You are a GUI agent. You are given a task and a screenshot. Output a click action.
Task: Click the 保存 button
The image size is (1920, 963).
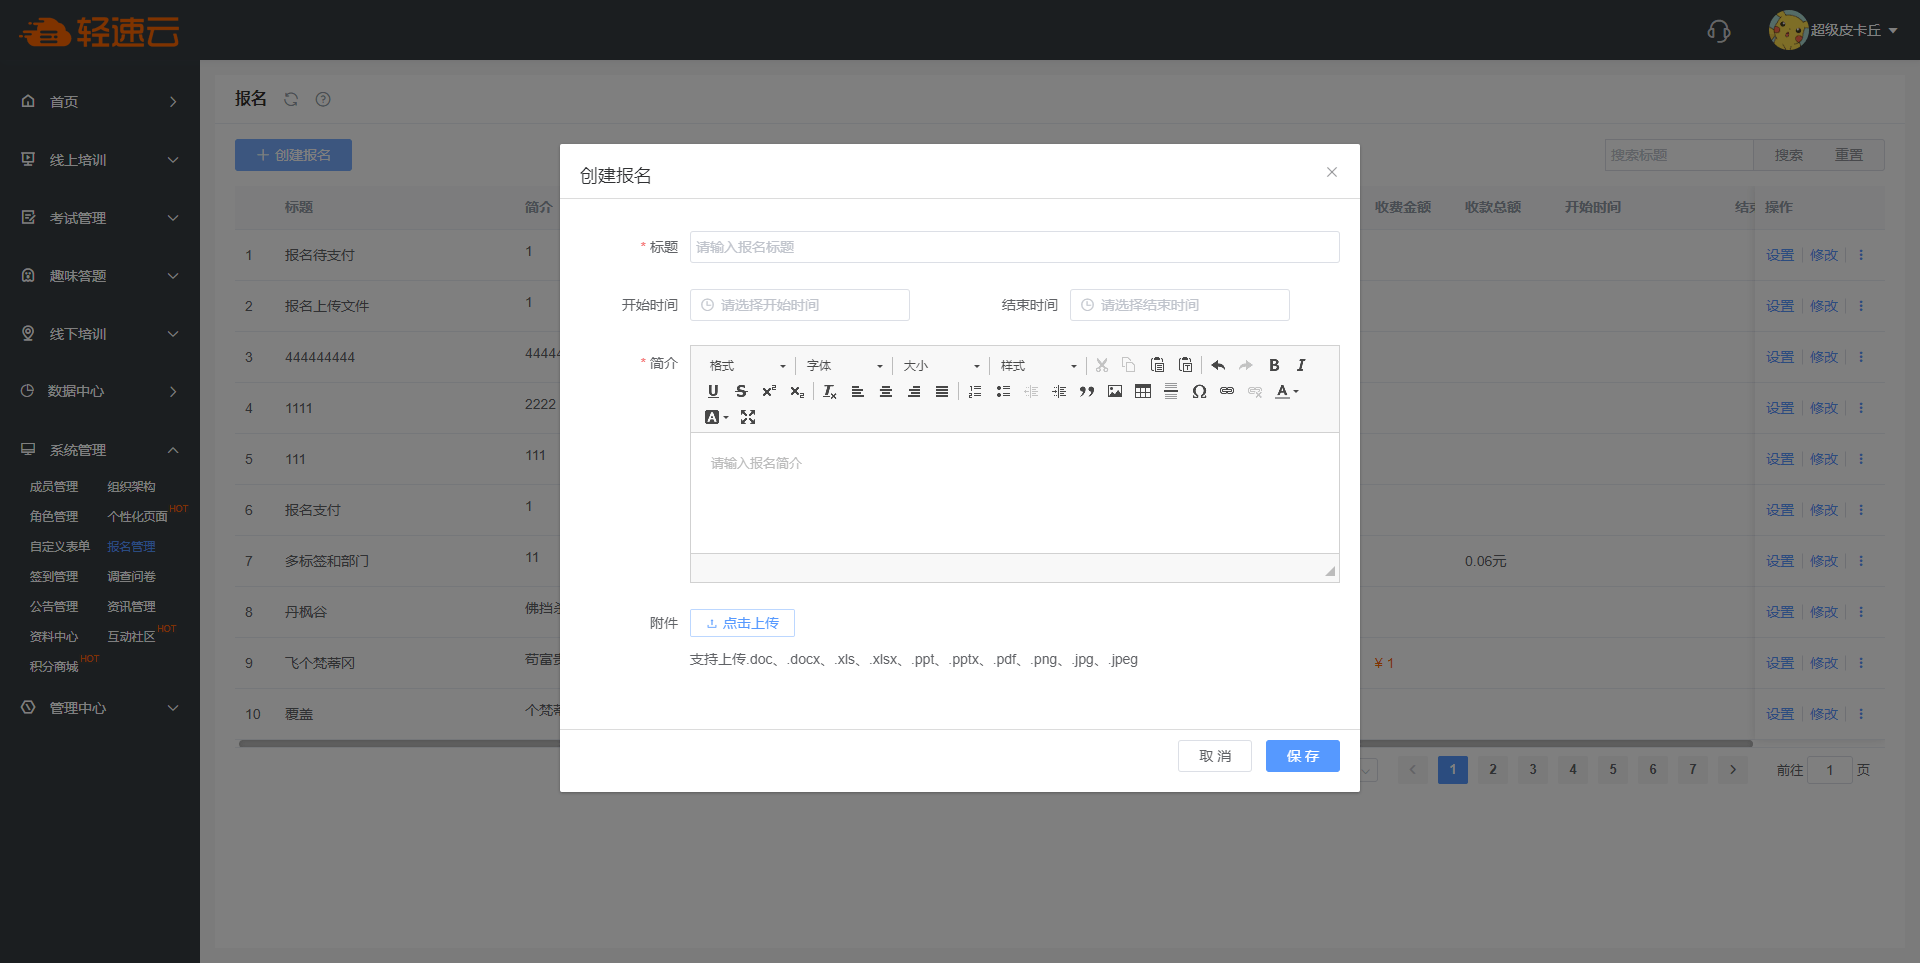coord(1302,756)
